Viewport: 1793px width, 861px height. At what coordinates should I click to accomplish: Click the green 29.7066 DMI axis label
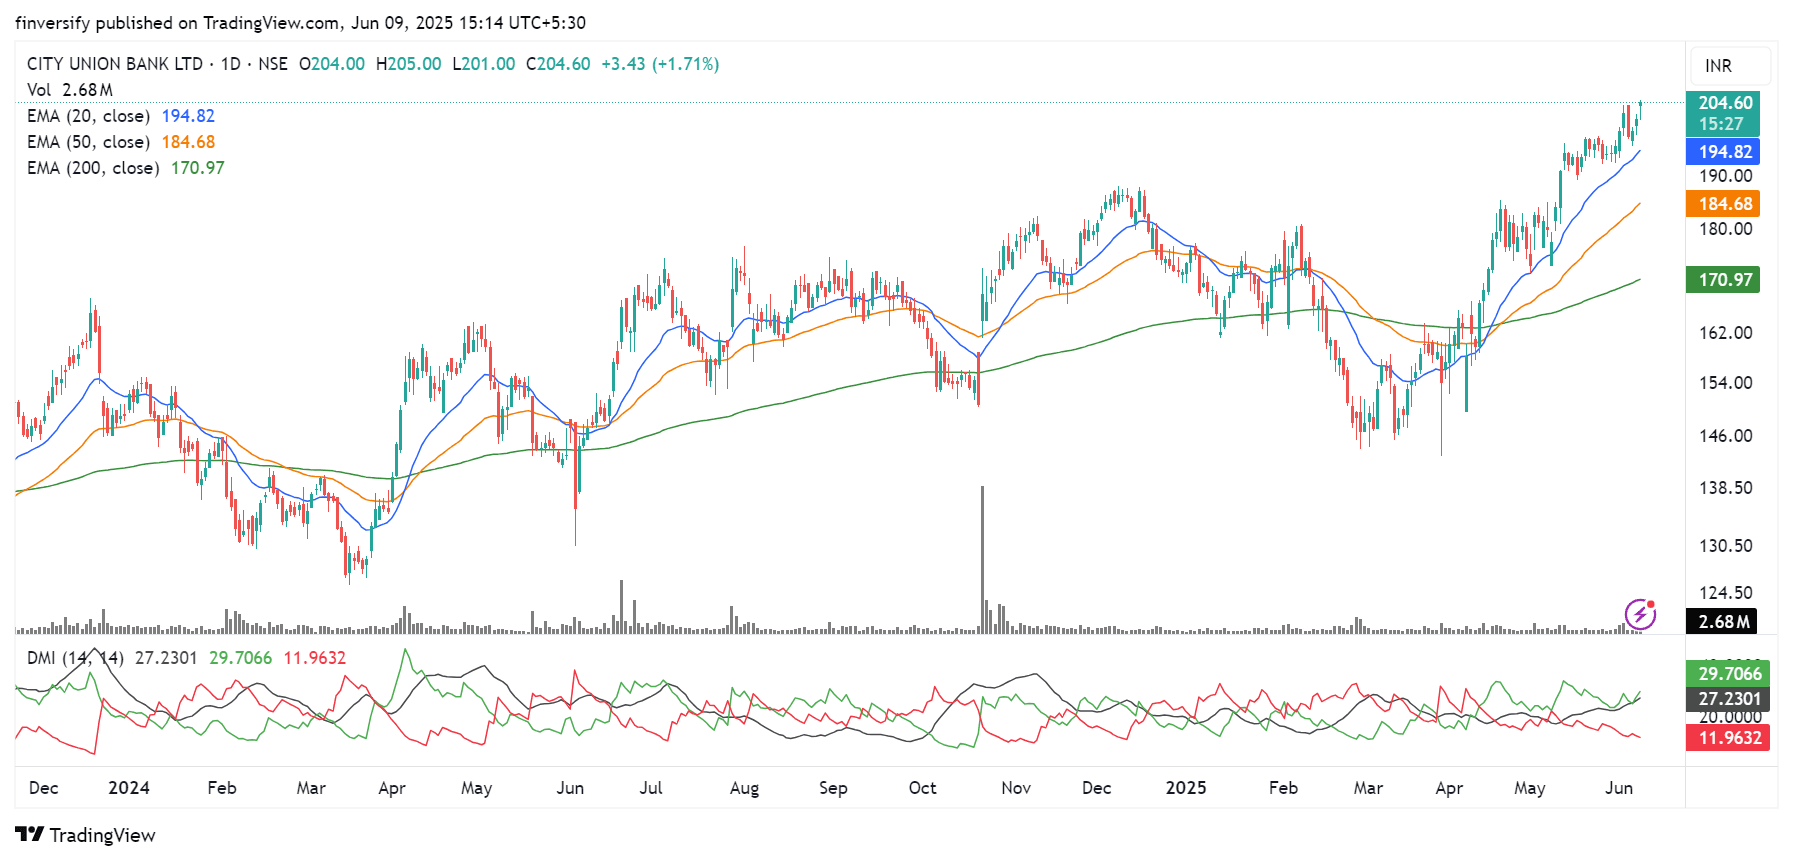[1728, 674]
